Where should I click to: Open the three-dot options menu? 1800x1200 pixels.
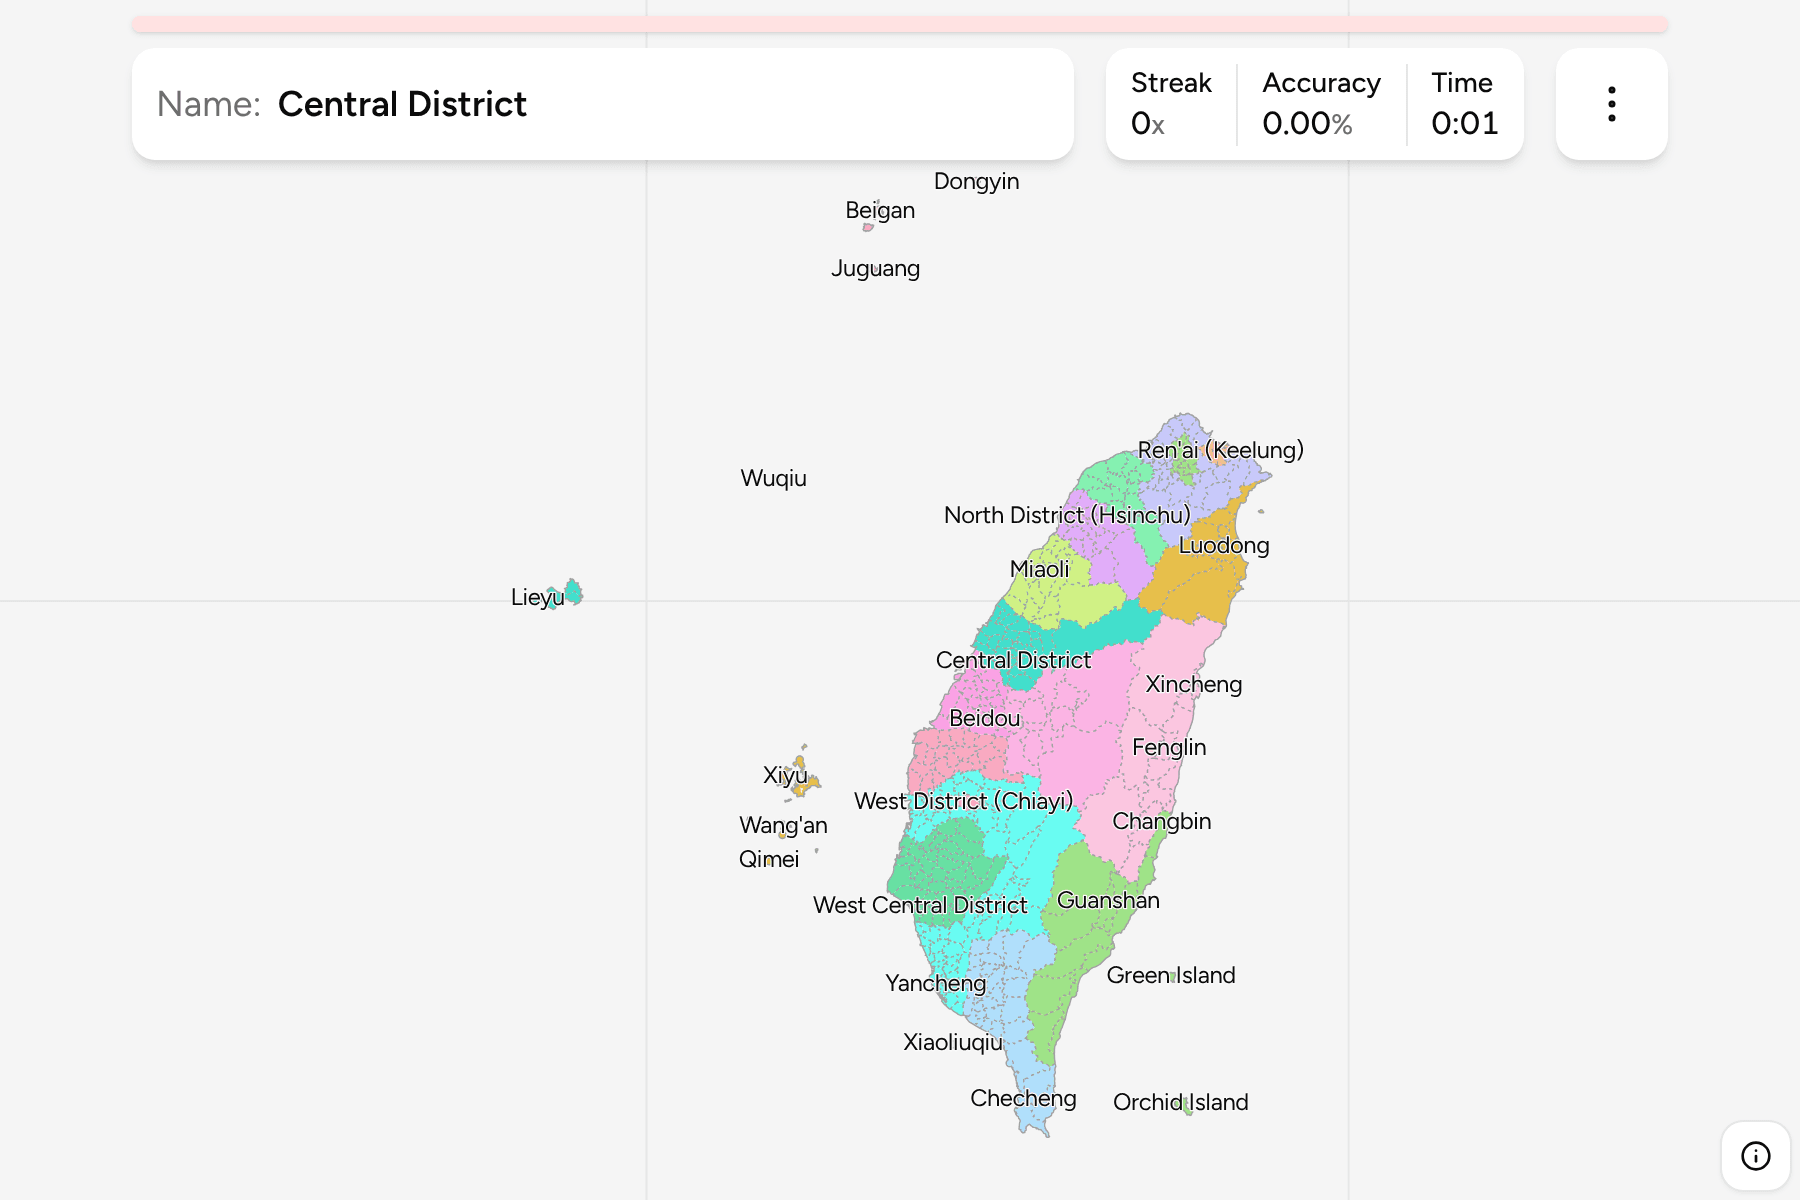[x=1611, y=104]
